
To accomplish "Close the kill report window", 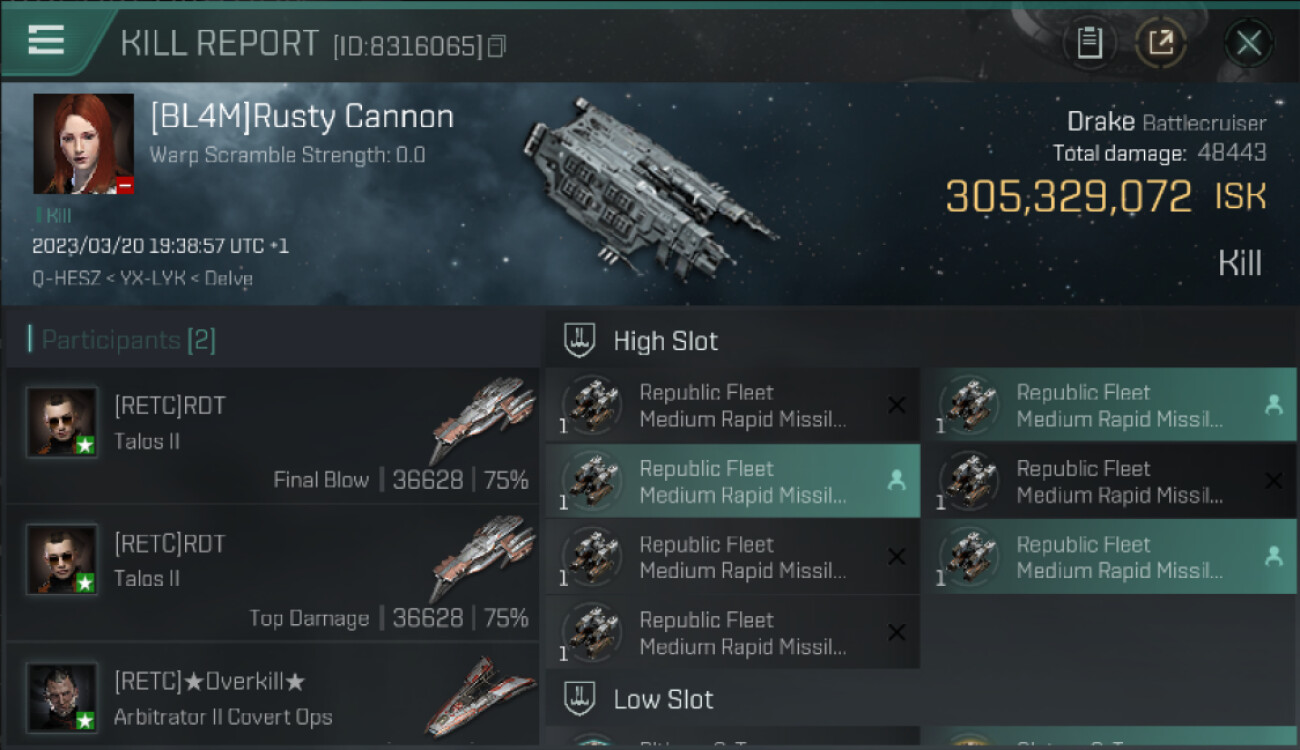I will (1248, 43).
